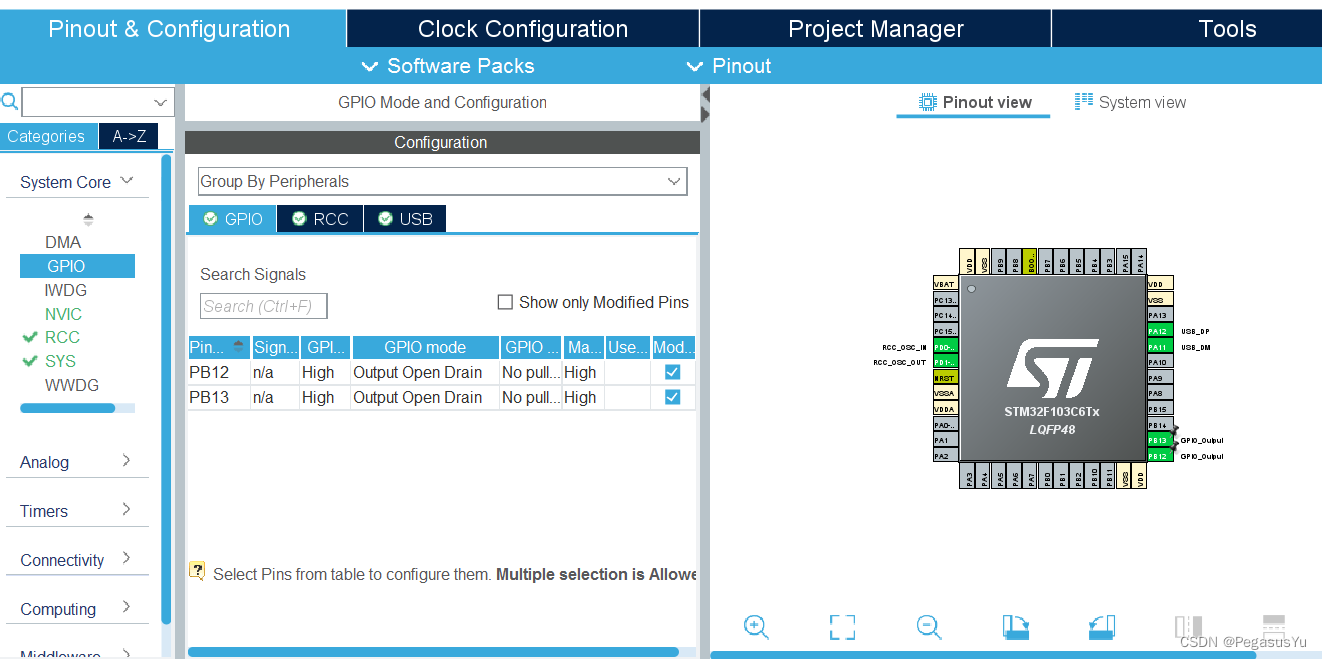The width and height of the screenshot is (1322, 659).
Task: Rotate the chip clockwise
Action: [1016, 627]
